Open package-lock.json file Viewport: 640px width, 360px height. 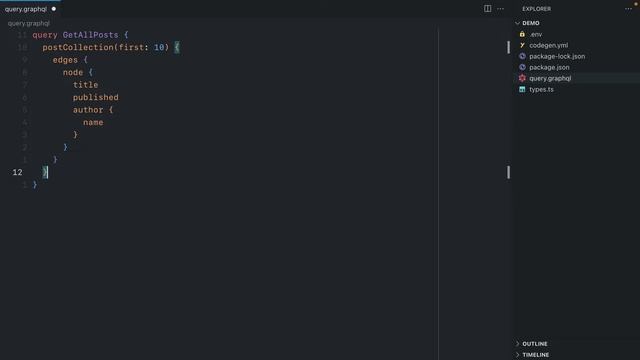tap(576, 56)
